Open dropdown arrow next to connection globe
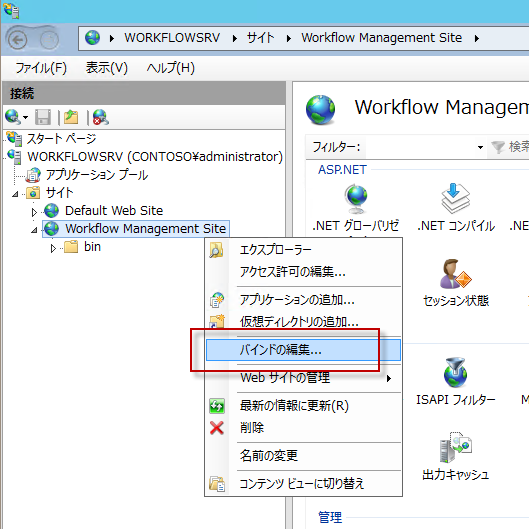The width and height of the screenshot is (529, 529). point(26,118)
